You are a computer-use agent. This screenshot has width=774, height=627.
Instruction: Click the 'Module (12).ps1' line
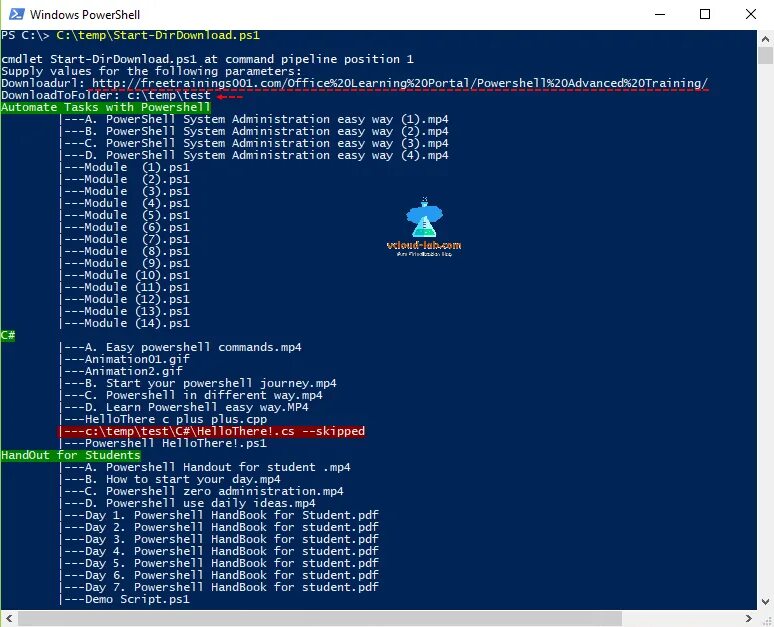(137, 299)
